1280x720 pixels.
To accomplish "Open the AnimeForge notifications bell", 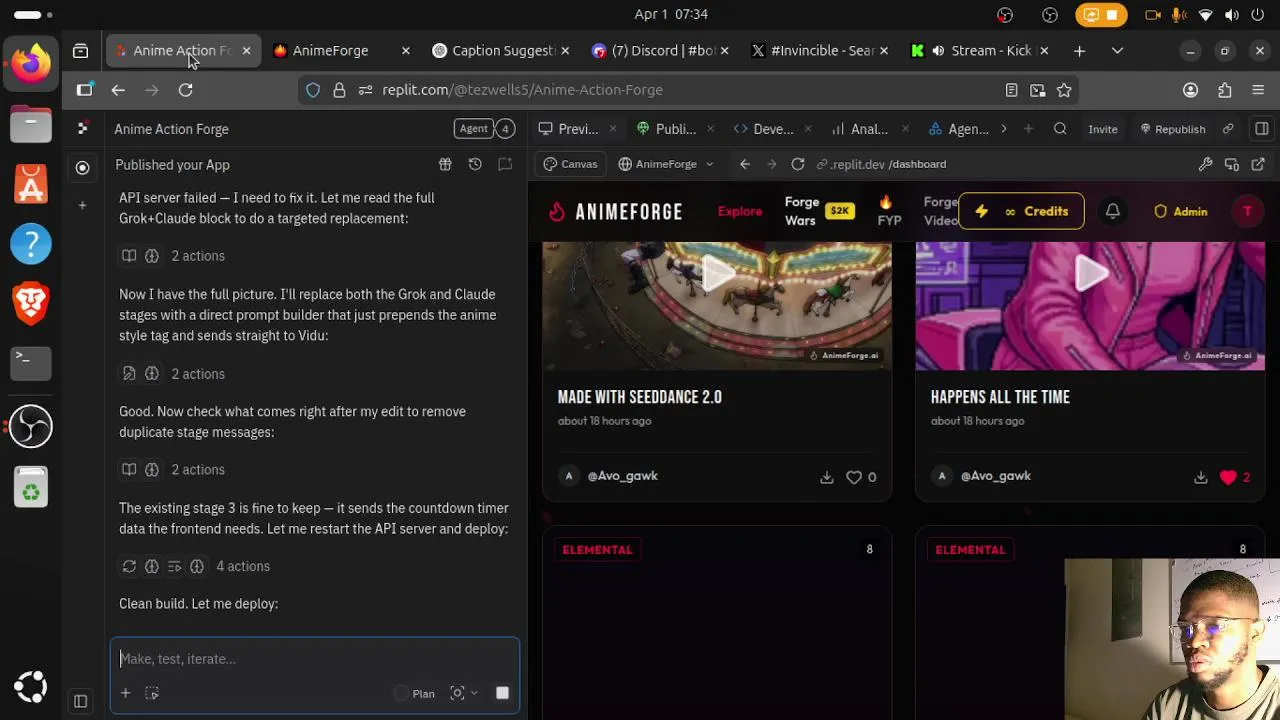I will [1112, 211].
